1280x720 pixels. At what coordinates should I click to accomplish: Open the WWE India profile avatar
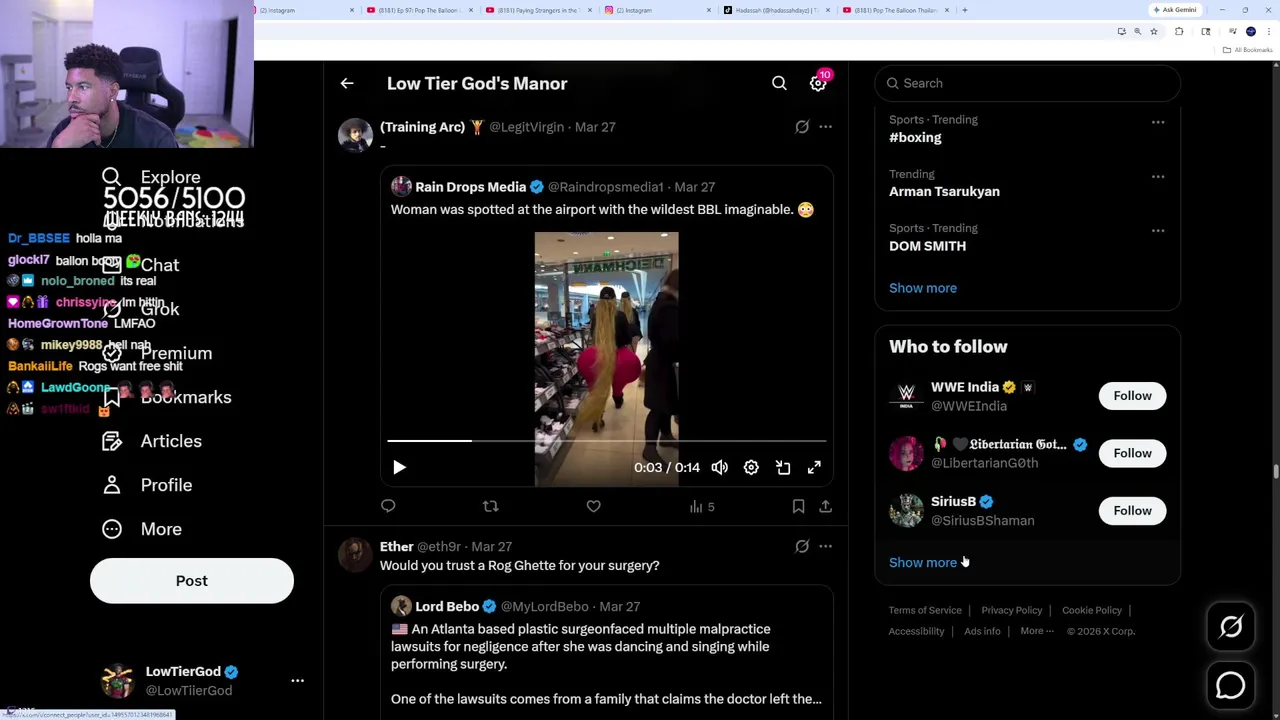[906, 396]
